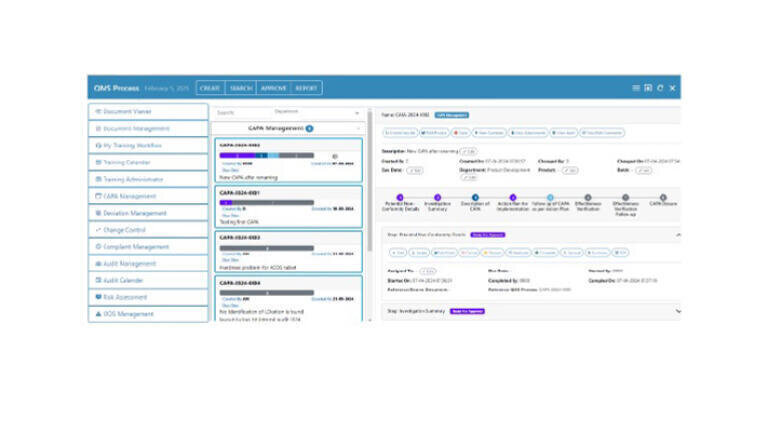Viewport: 768px width, 432px height.
Task: Select the 'New CAPA after renaming' card
Action: [x=288, y=160]
